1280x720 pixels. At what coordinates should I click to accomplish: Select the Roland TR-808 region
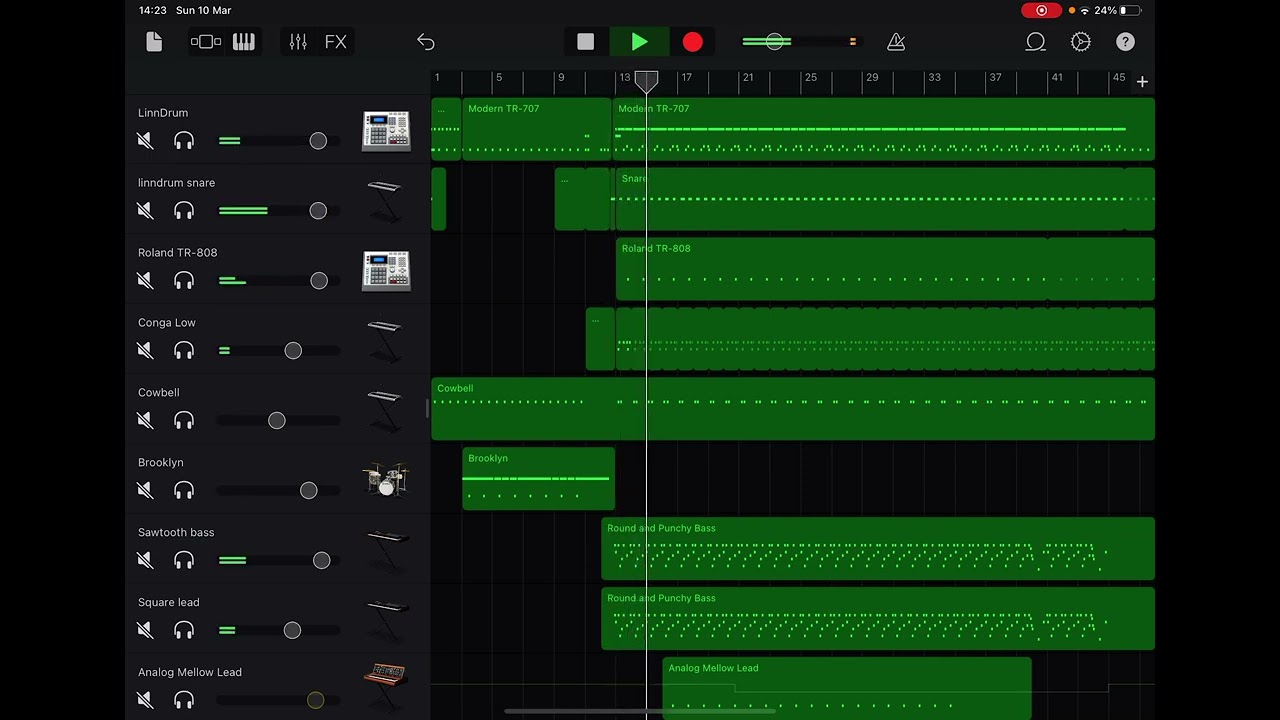[885, 269]
